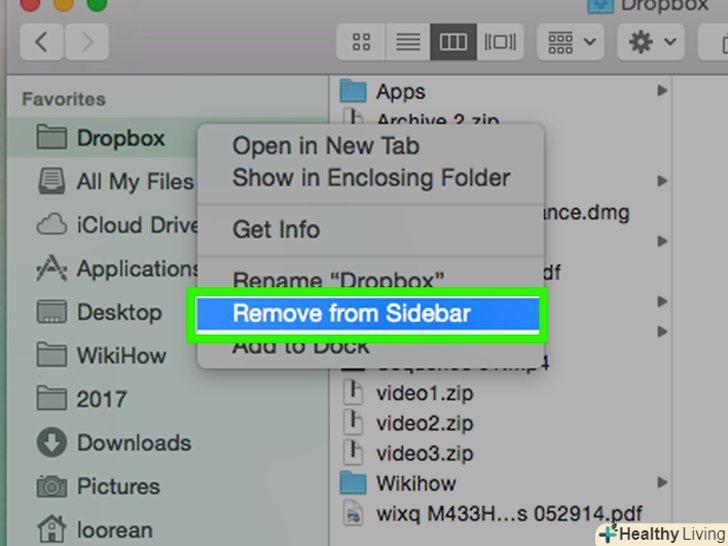Select column view button
This screenshot has height=546, width=728.
tap(453, 42)
